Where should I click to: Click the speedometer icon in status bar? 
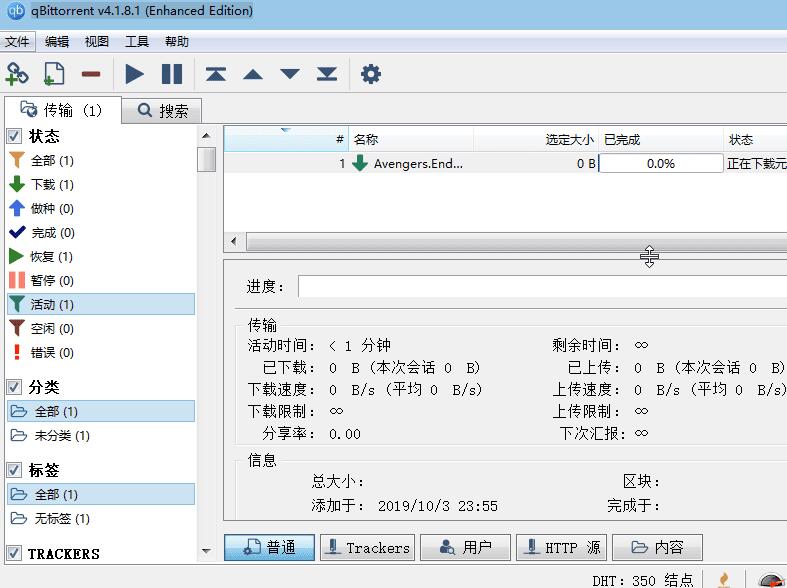coord(772,580)
